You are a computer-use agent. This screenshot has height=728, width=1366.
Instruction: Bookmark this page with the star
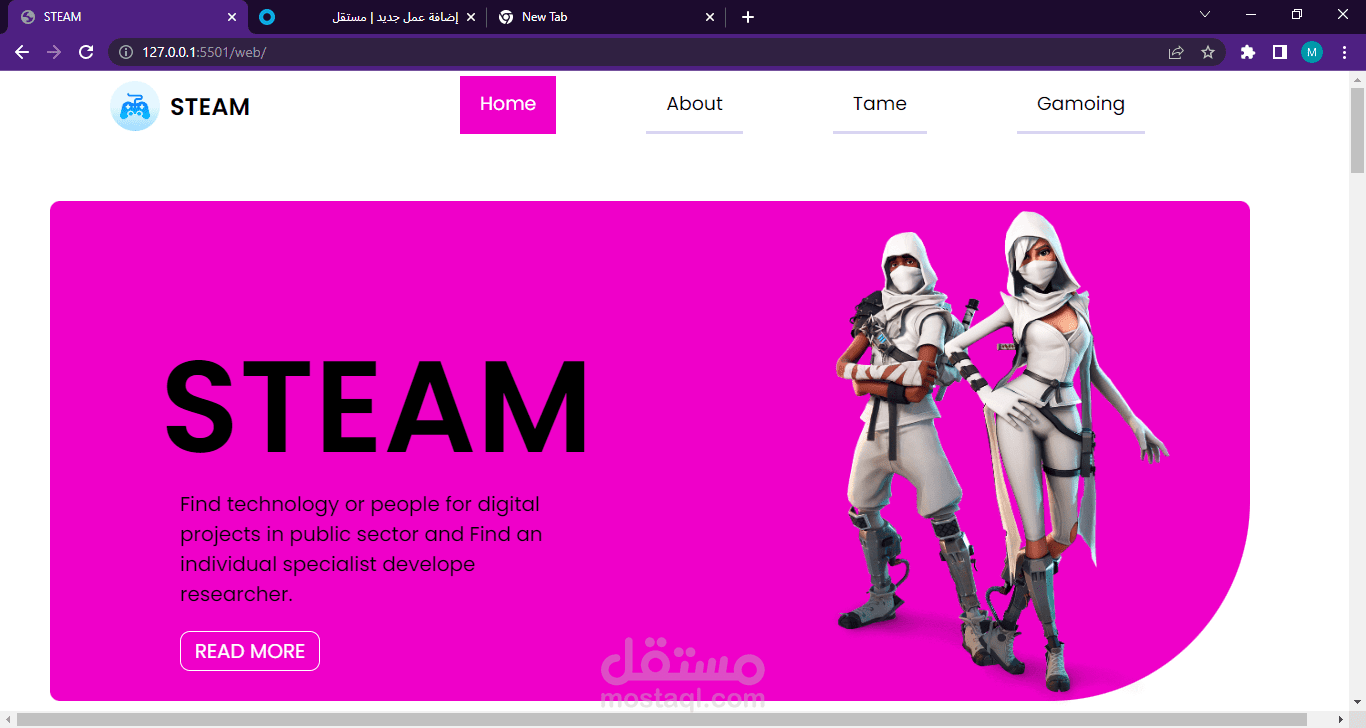tap(1207, 52)
